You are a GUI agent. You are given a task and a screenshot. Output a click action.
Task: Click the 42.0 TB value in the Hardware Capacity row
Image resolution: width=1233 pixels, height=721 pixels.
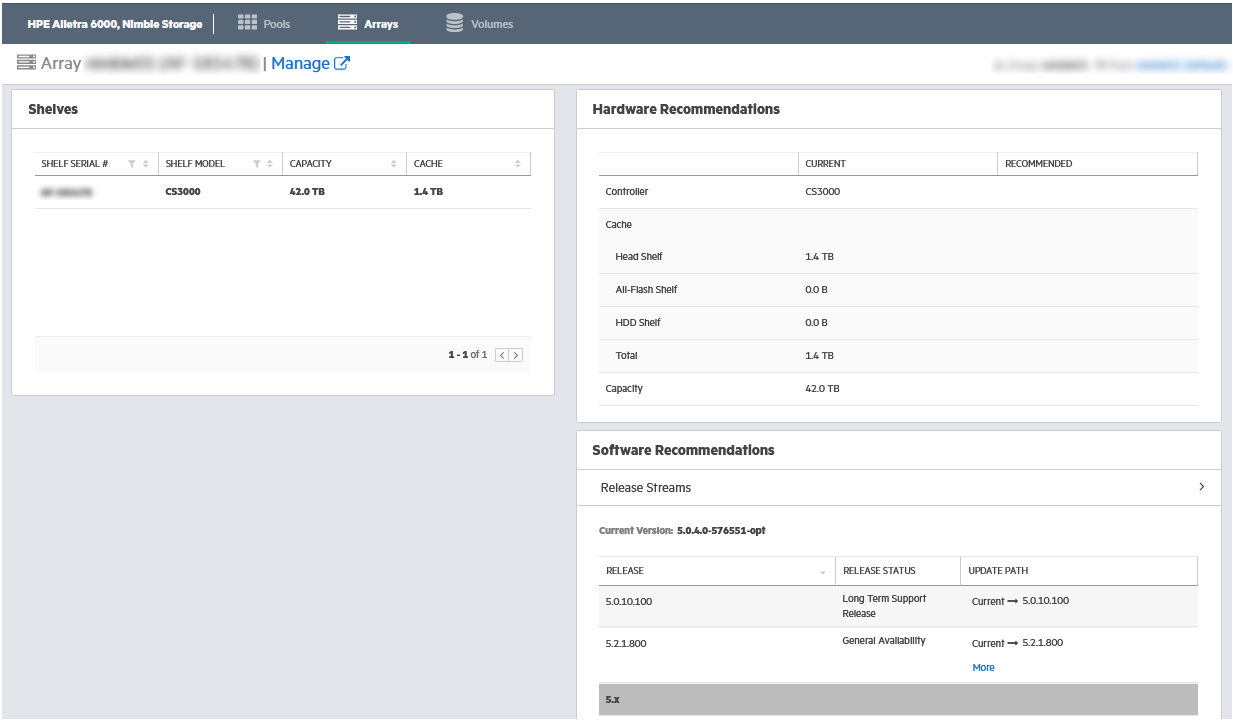click(822, 389)
